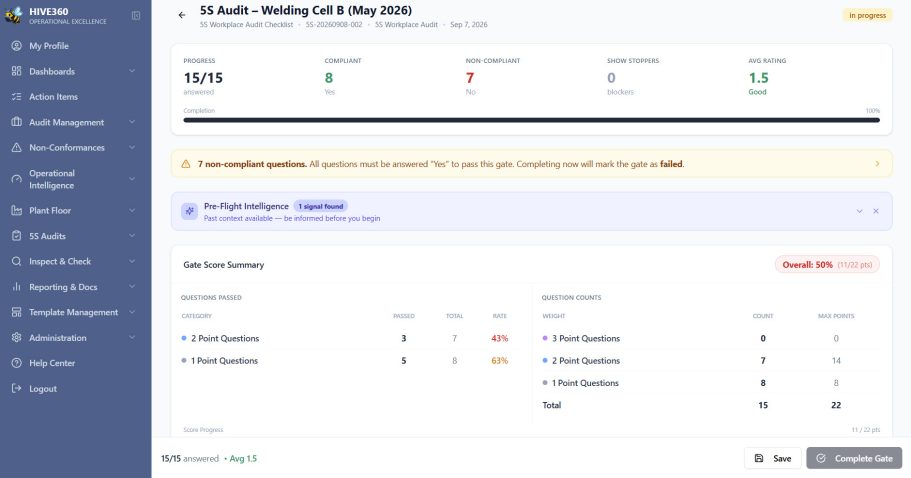Click the Non-Conformances warning triangle icon
This screenshot has width=911, height=478.
[16, 148]
